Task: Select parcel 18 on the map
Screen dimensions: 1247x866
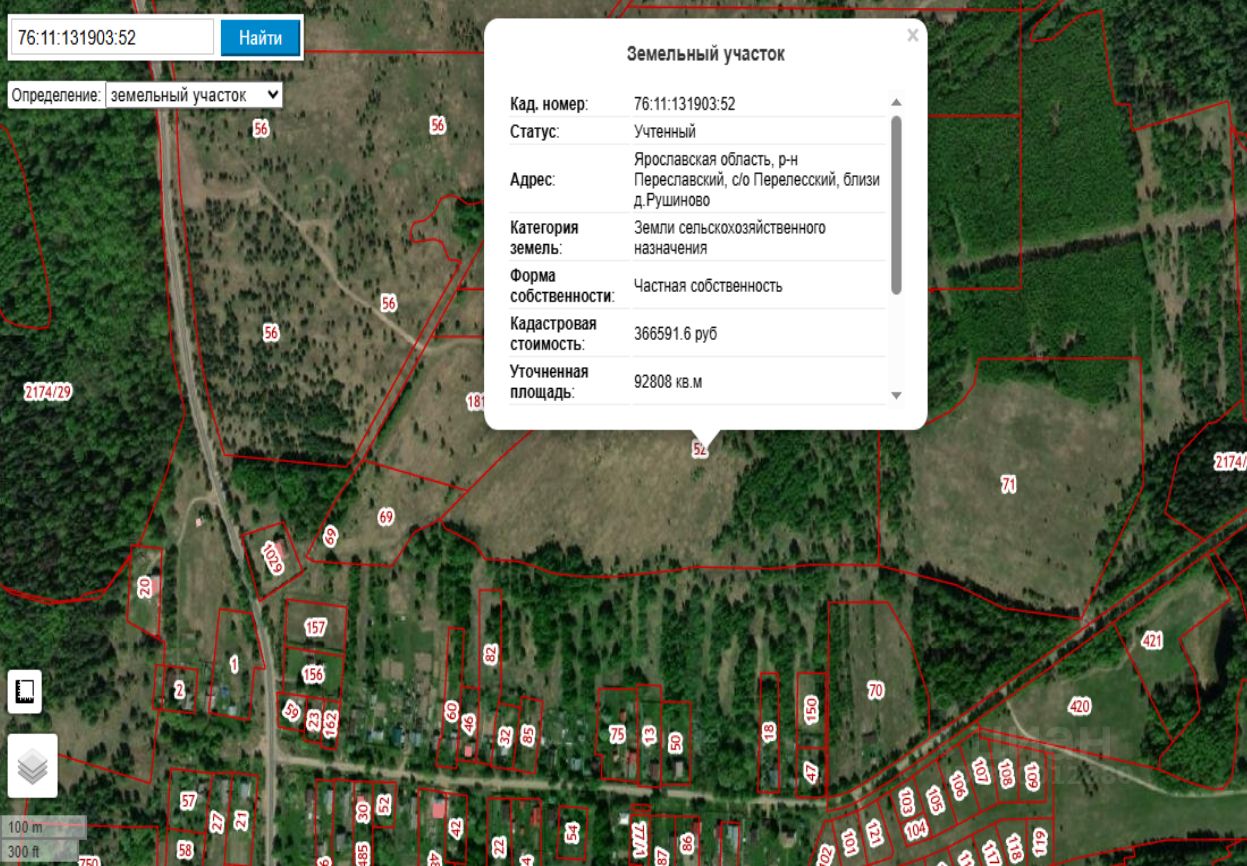Action: [x=768, y=732]
